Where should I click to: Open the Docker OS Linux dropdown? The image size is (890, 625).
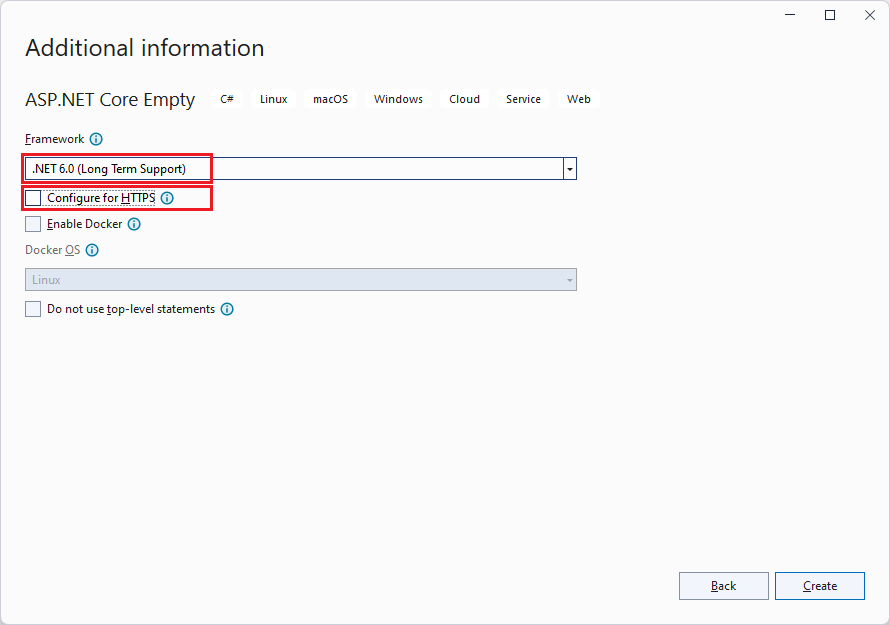pos(570,279)
